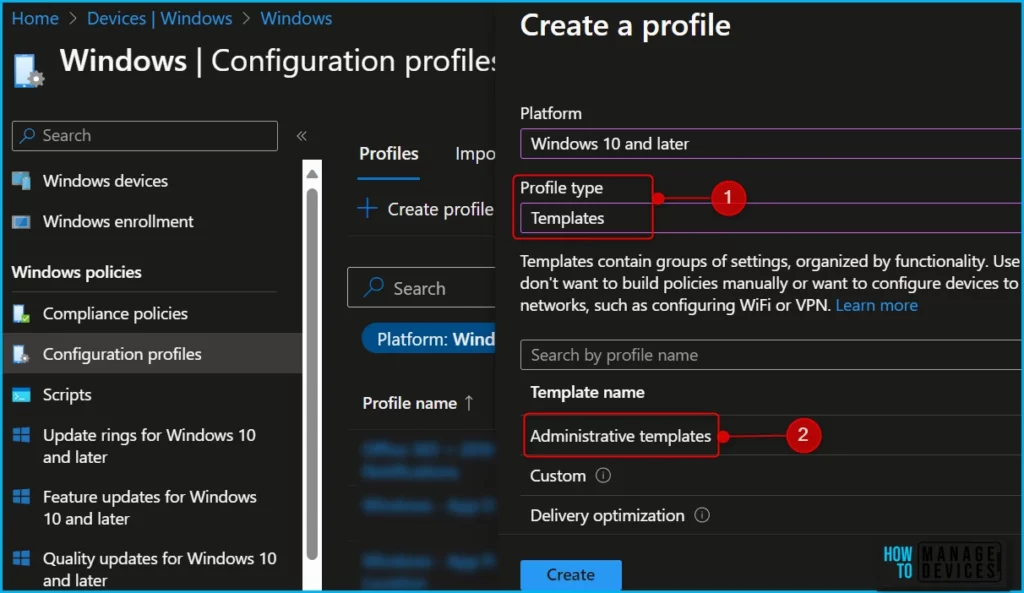This screenshot has height=593, width=1024.
Task: Collapse the sidebar with the double chevron
Action: tap(302, 136)
